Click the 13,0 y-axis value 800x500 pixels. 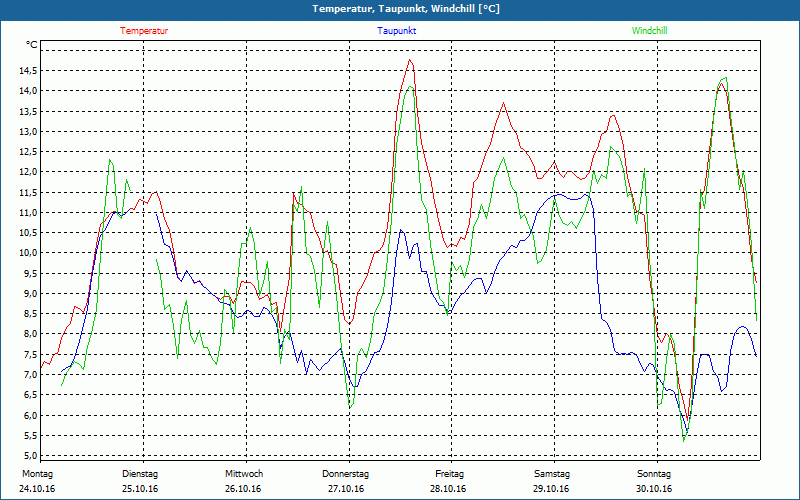click(28, 132)
